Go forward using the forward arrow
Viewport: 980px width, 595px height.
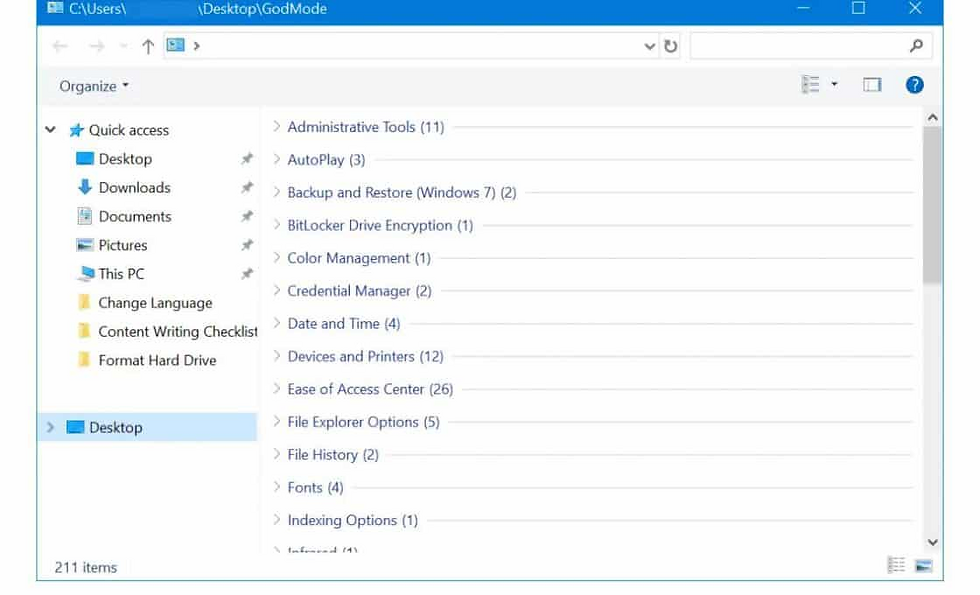[x=96, y=46]
